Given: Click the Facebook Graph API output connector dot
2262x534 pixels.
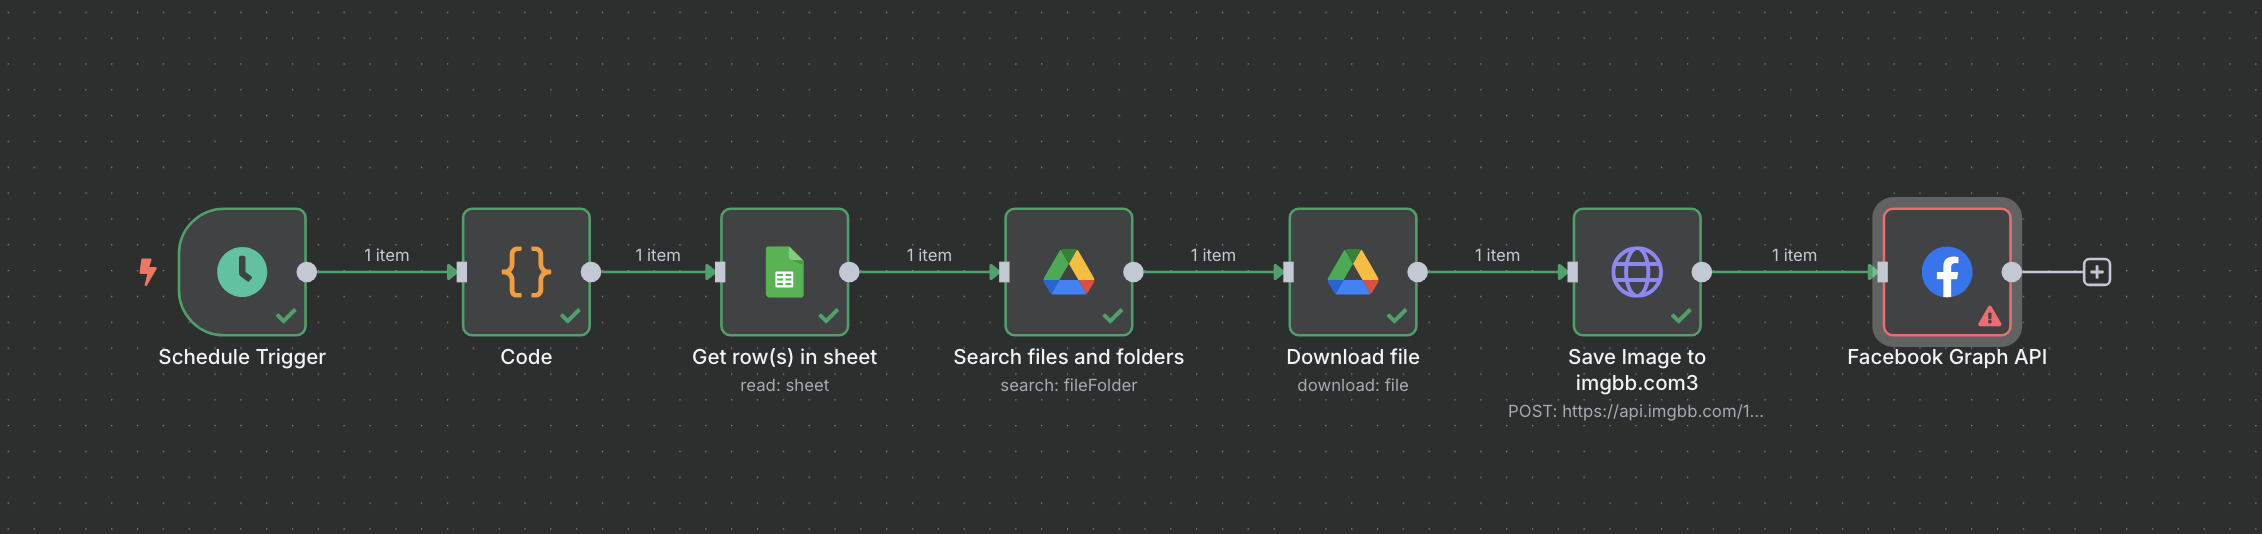Looking at the screenshot, I should 2011,272.
